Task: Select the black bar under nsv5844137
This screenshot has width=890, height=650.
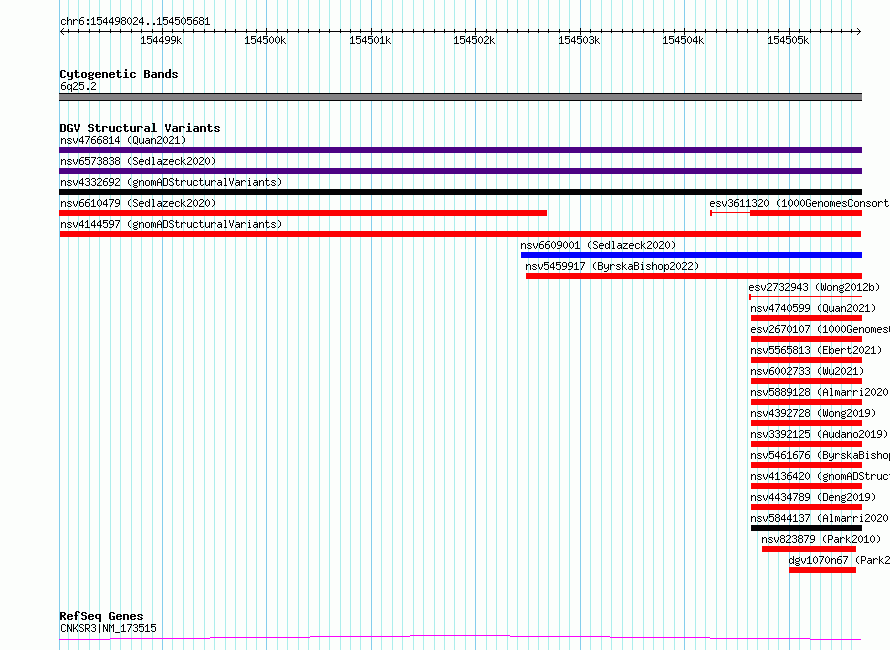Action: pos(806,529)
